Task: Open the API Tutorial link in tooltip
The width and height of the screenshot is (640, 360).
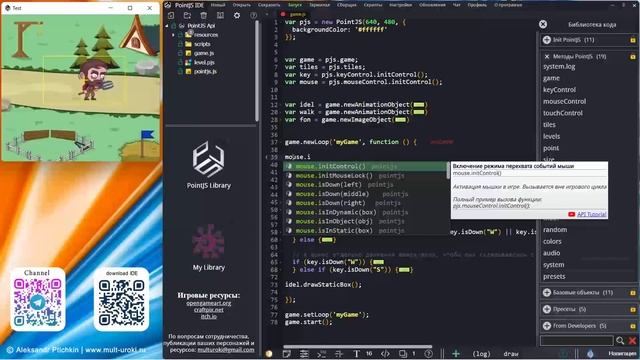Action: click(591, 214)
